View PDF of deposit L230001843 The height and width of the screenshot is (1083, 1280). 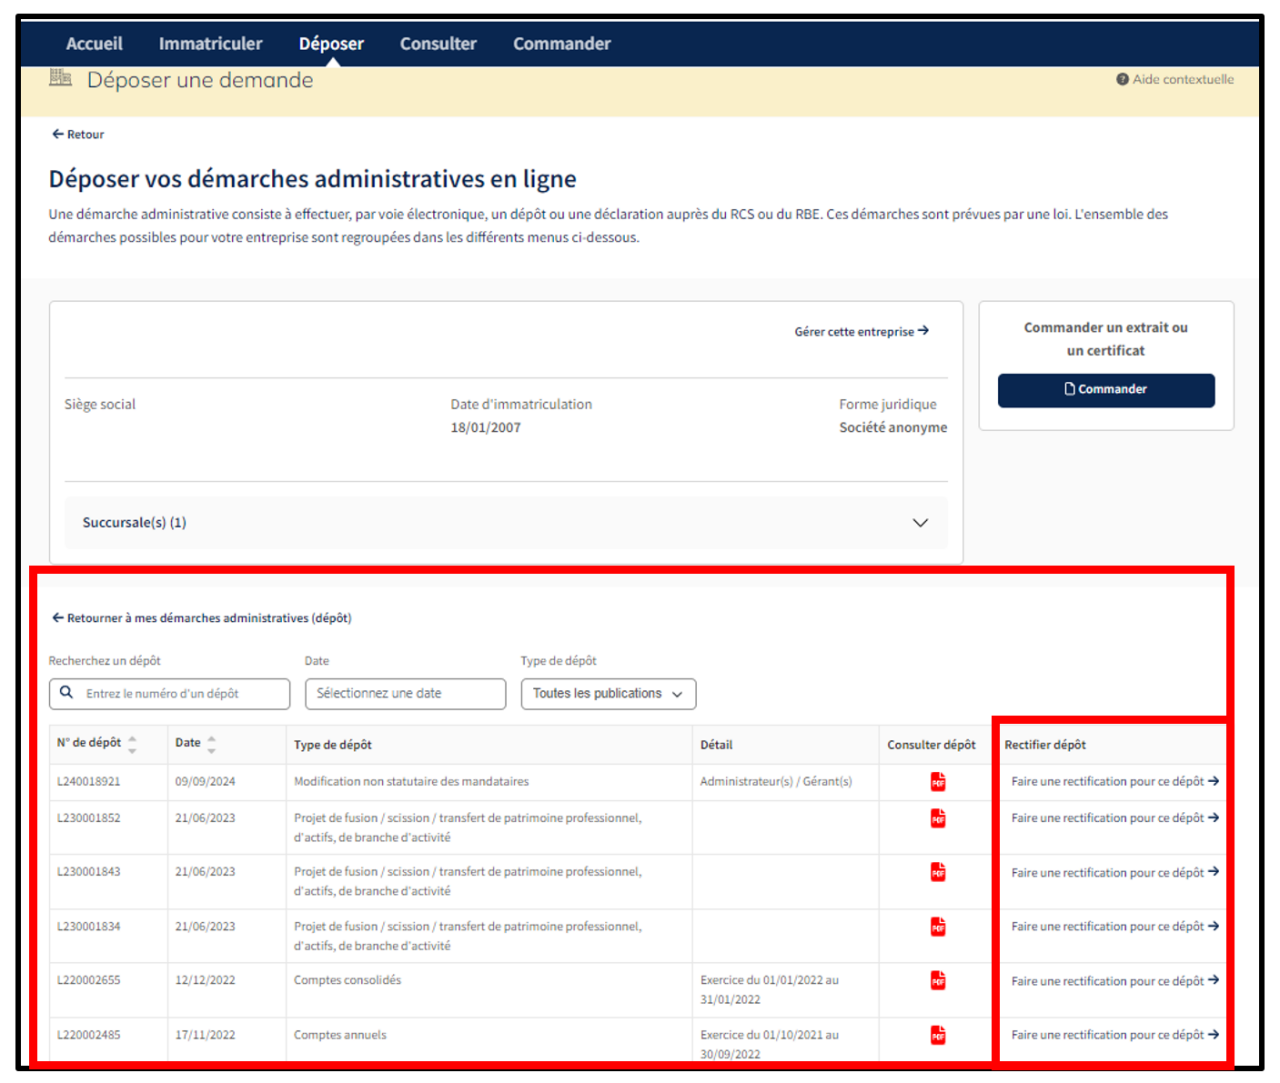937,873
